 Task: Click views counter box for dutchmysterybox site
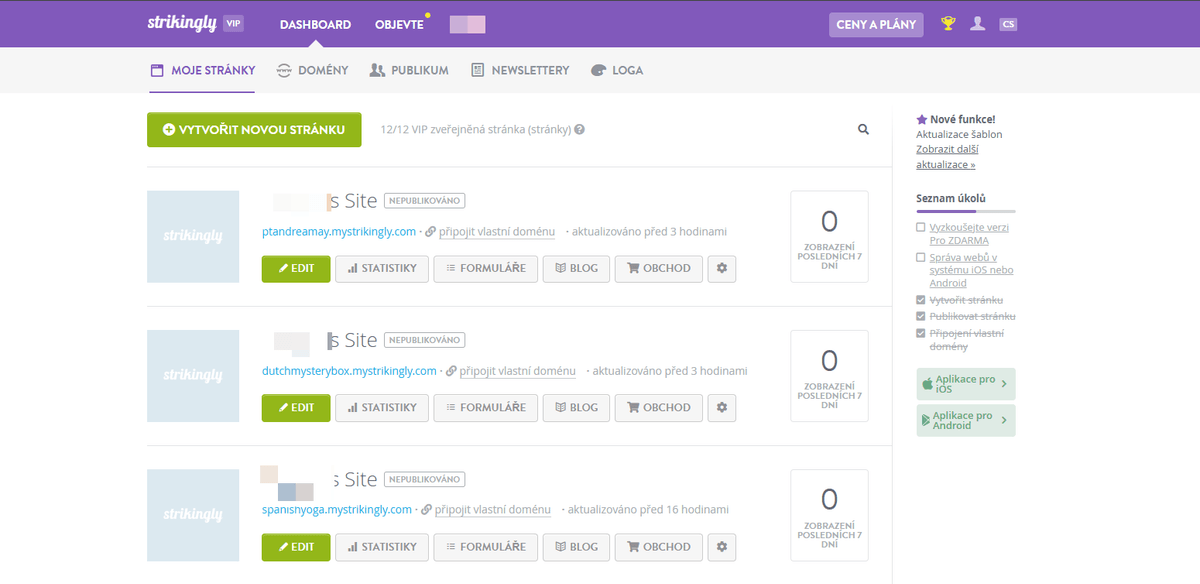click(x=829, y=376)
